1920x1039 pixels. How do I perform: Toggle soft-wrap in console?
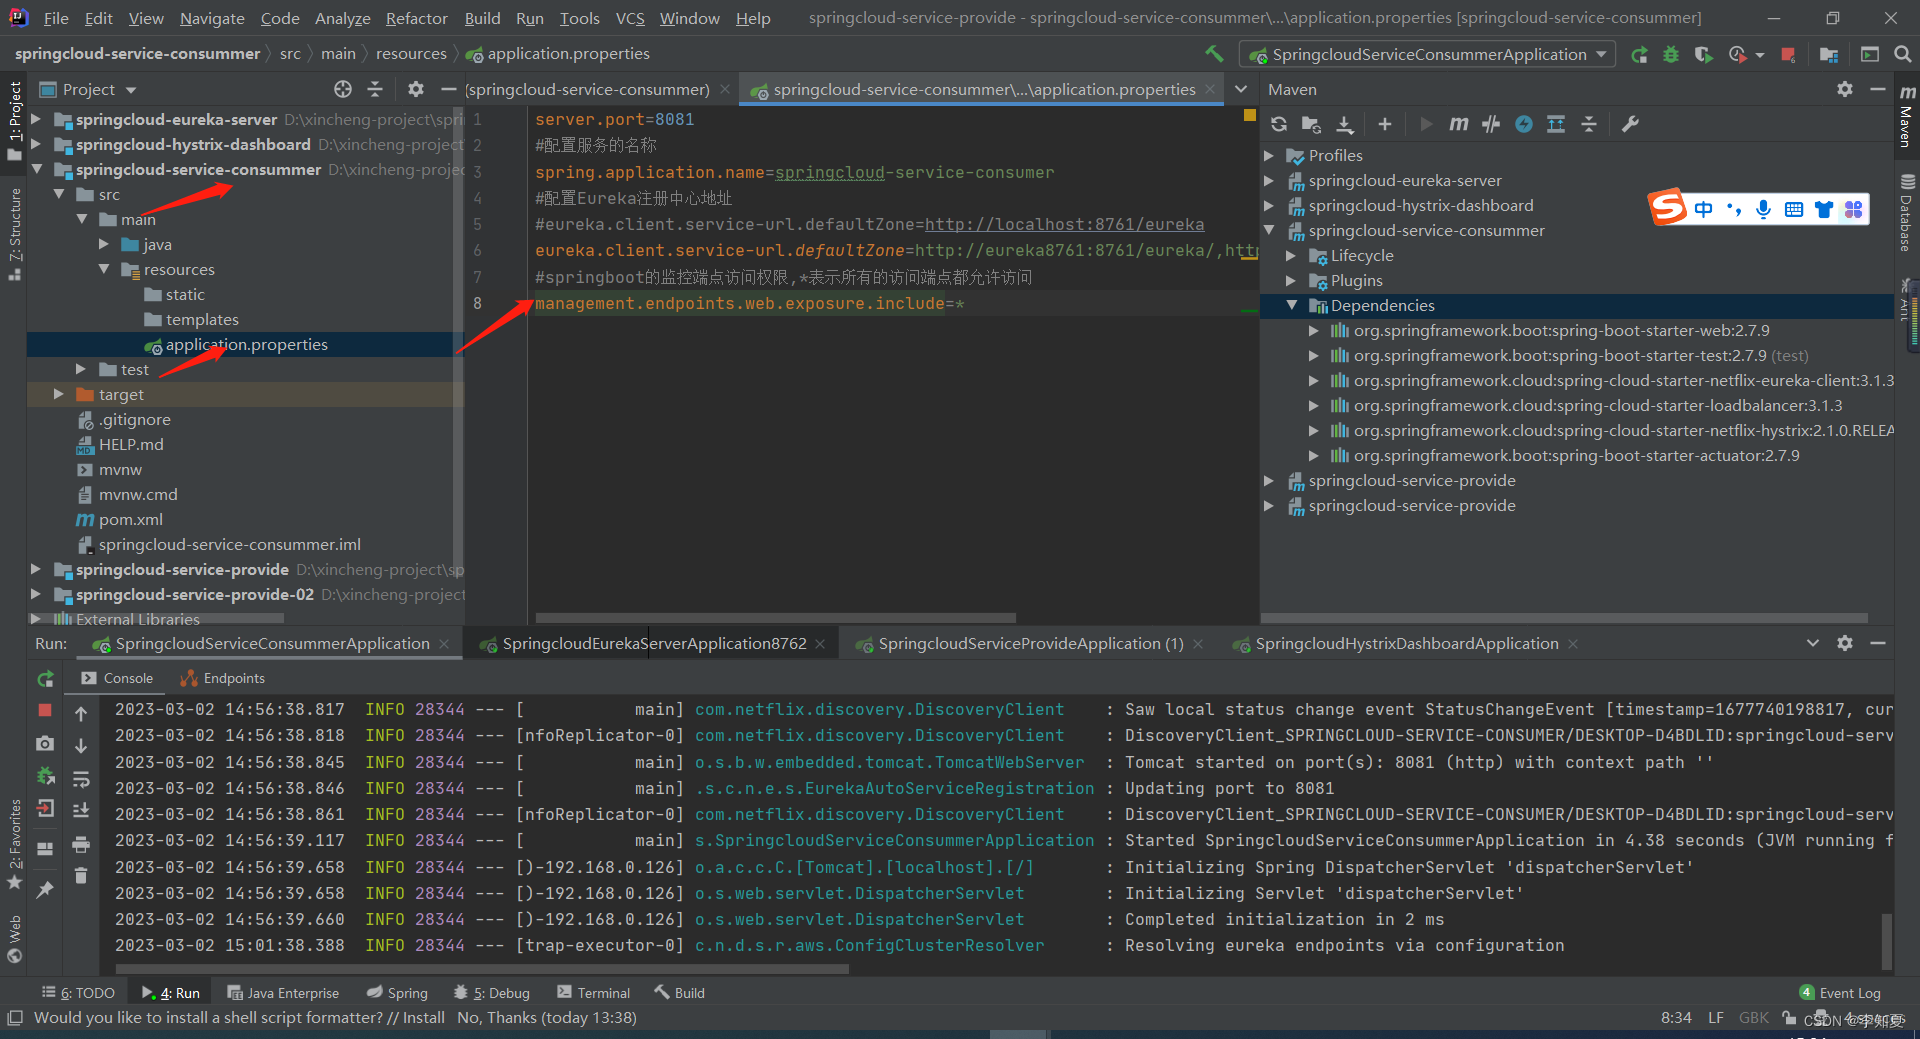[x=81, y=779]
